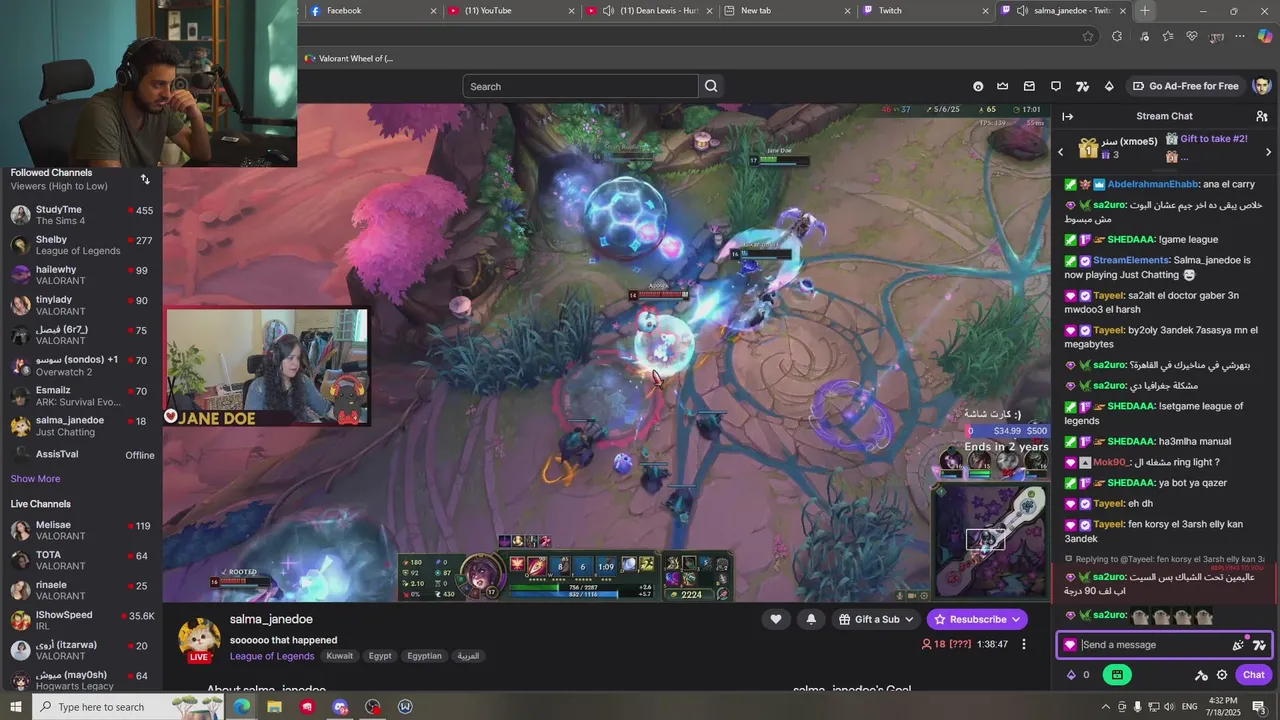
Task: Open TOTA VALORANT live channel
Action: [81, 560]
